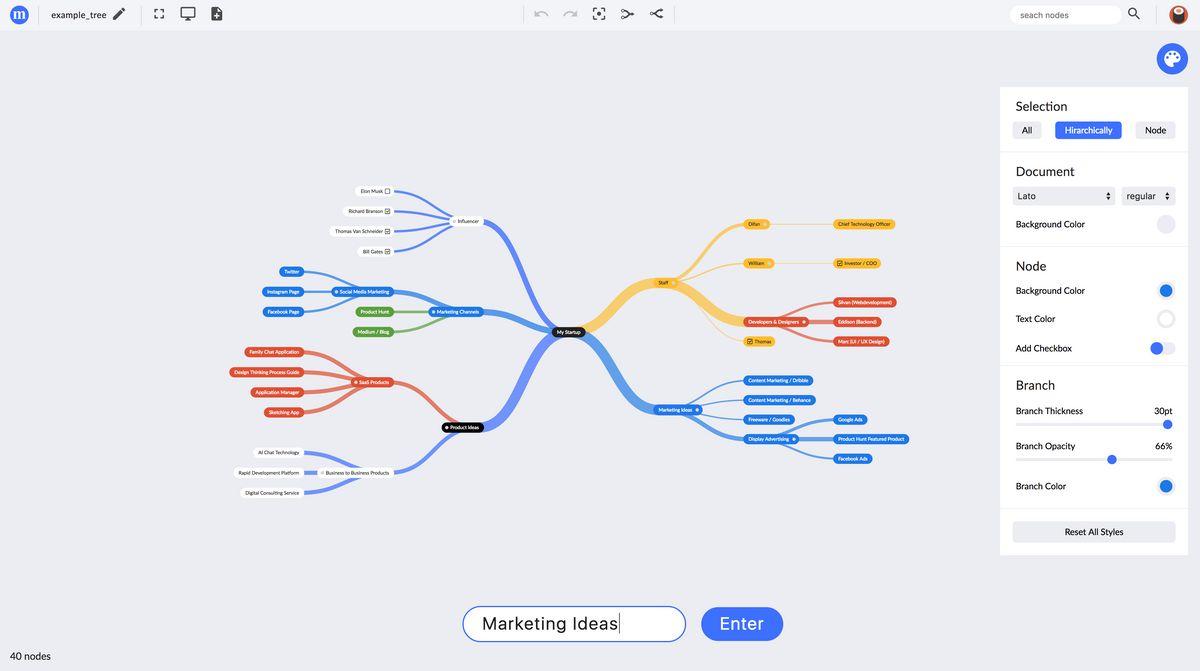The width and height of the screenshot is (1200, 671).
Task: Open Branch Color swatch
Action: pos(1166,486)
